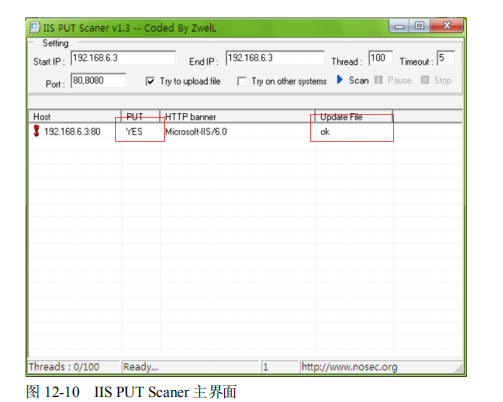Click the End IP input field
503x402 pixels.
275,58
